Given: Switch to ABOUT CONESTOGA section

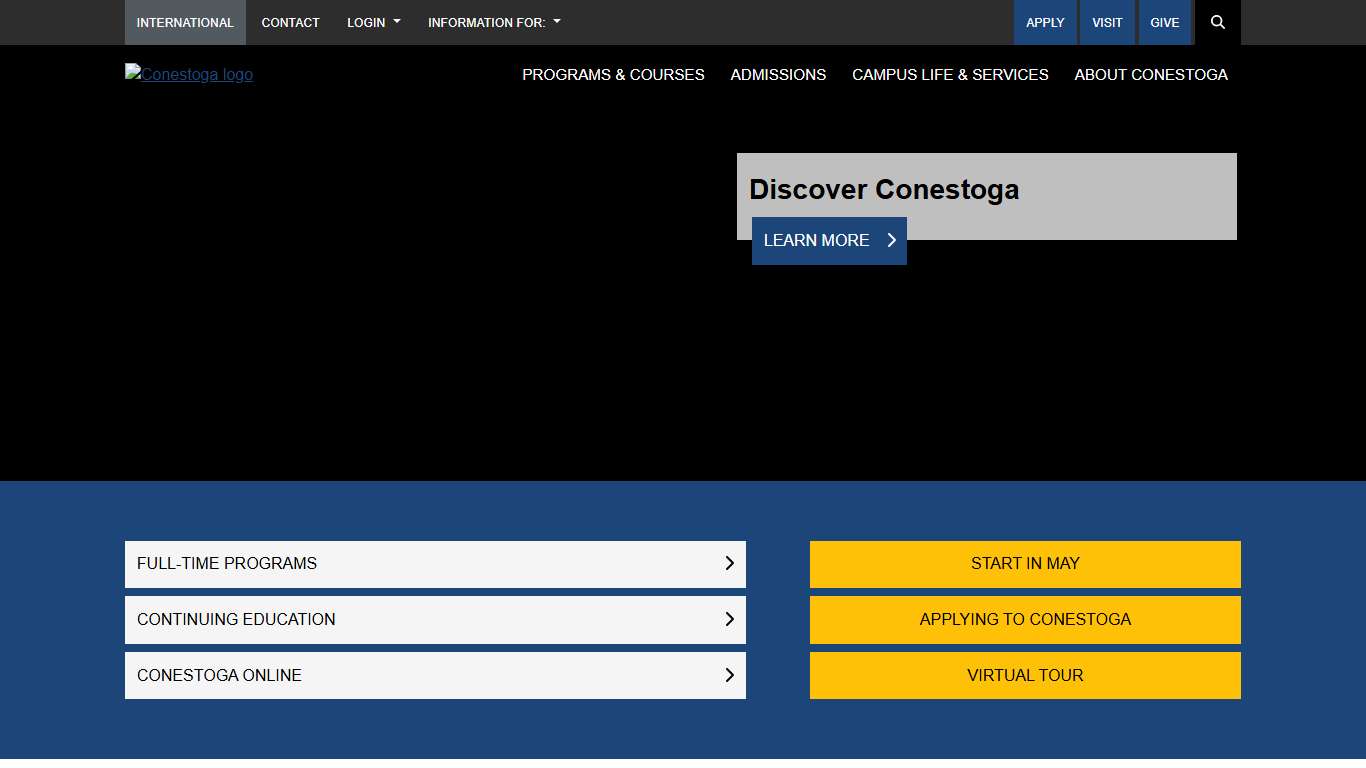Looking at the screenshot, I should (x=1150, y=75).
